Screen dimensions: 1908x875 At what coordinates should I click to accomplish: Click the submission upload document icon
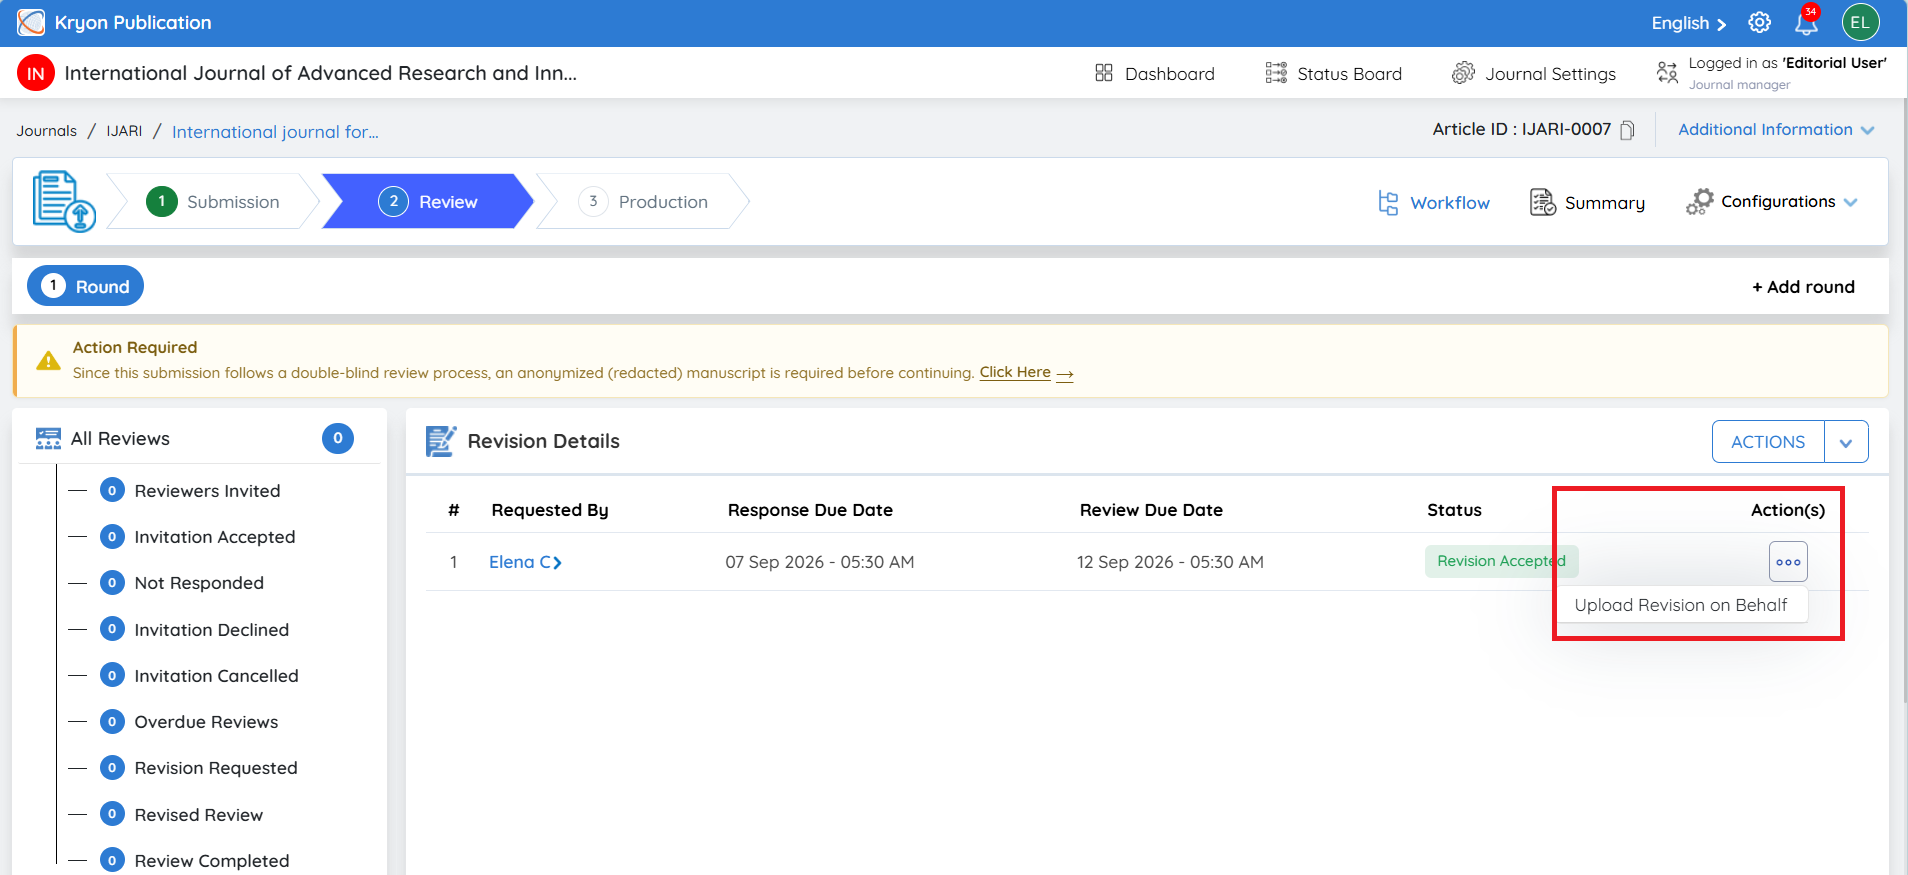(64, 201)
